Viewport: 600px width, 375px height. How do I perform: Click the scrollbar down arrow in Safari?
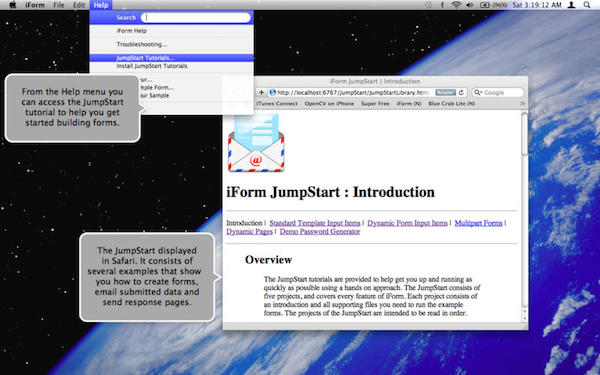525,318
